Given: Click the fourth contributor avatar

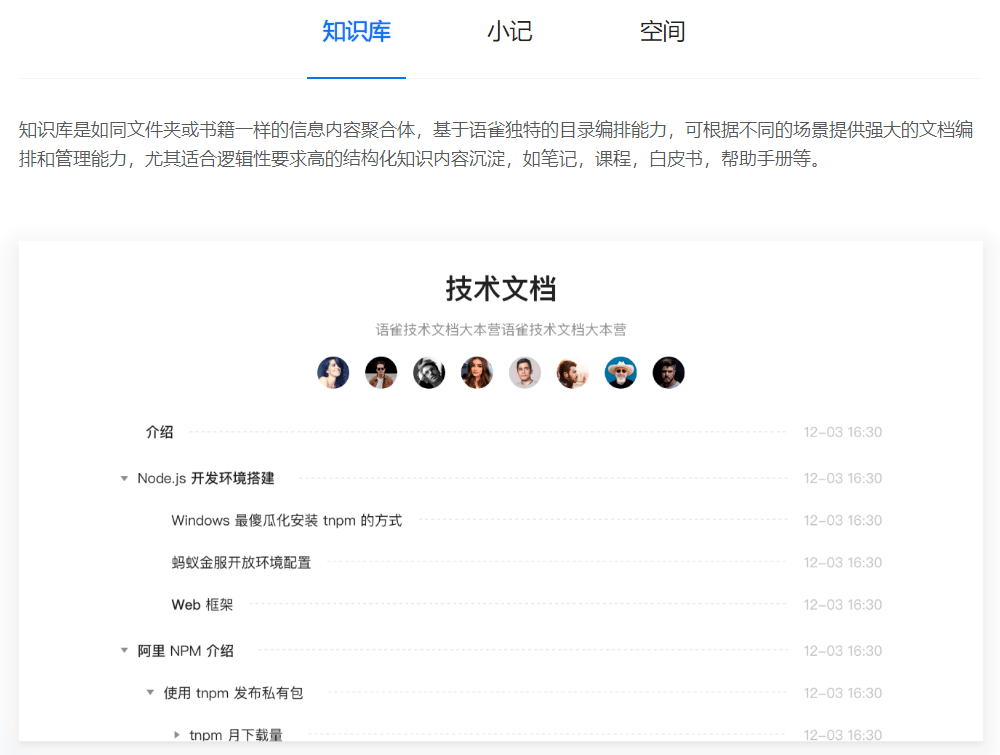Looking at the screenshot, I should [477, 371].
